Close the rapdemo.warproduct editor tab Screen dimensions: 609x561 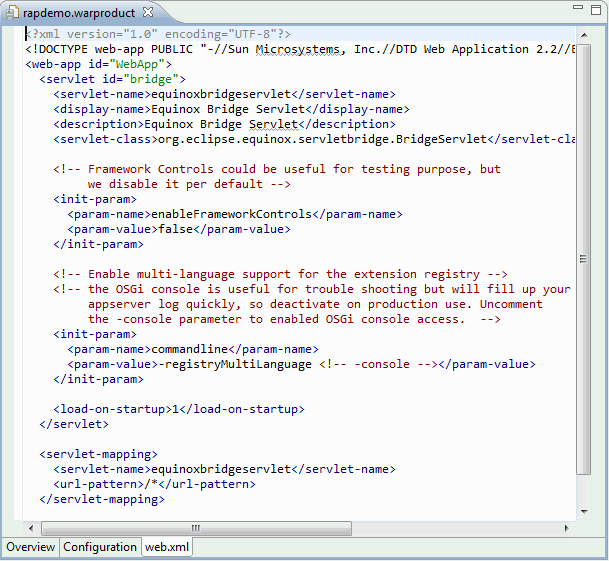(x=148, y=12)
